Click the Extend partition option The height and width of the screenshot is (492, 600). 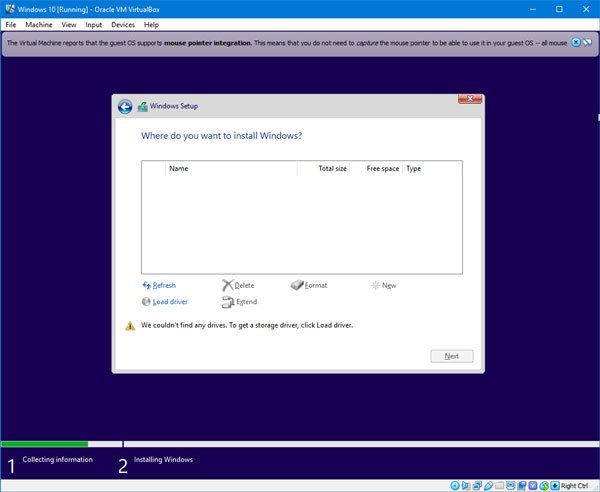[246, 302]
